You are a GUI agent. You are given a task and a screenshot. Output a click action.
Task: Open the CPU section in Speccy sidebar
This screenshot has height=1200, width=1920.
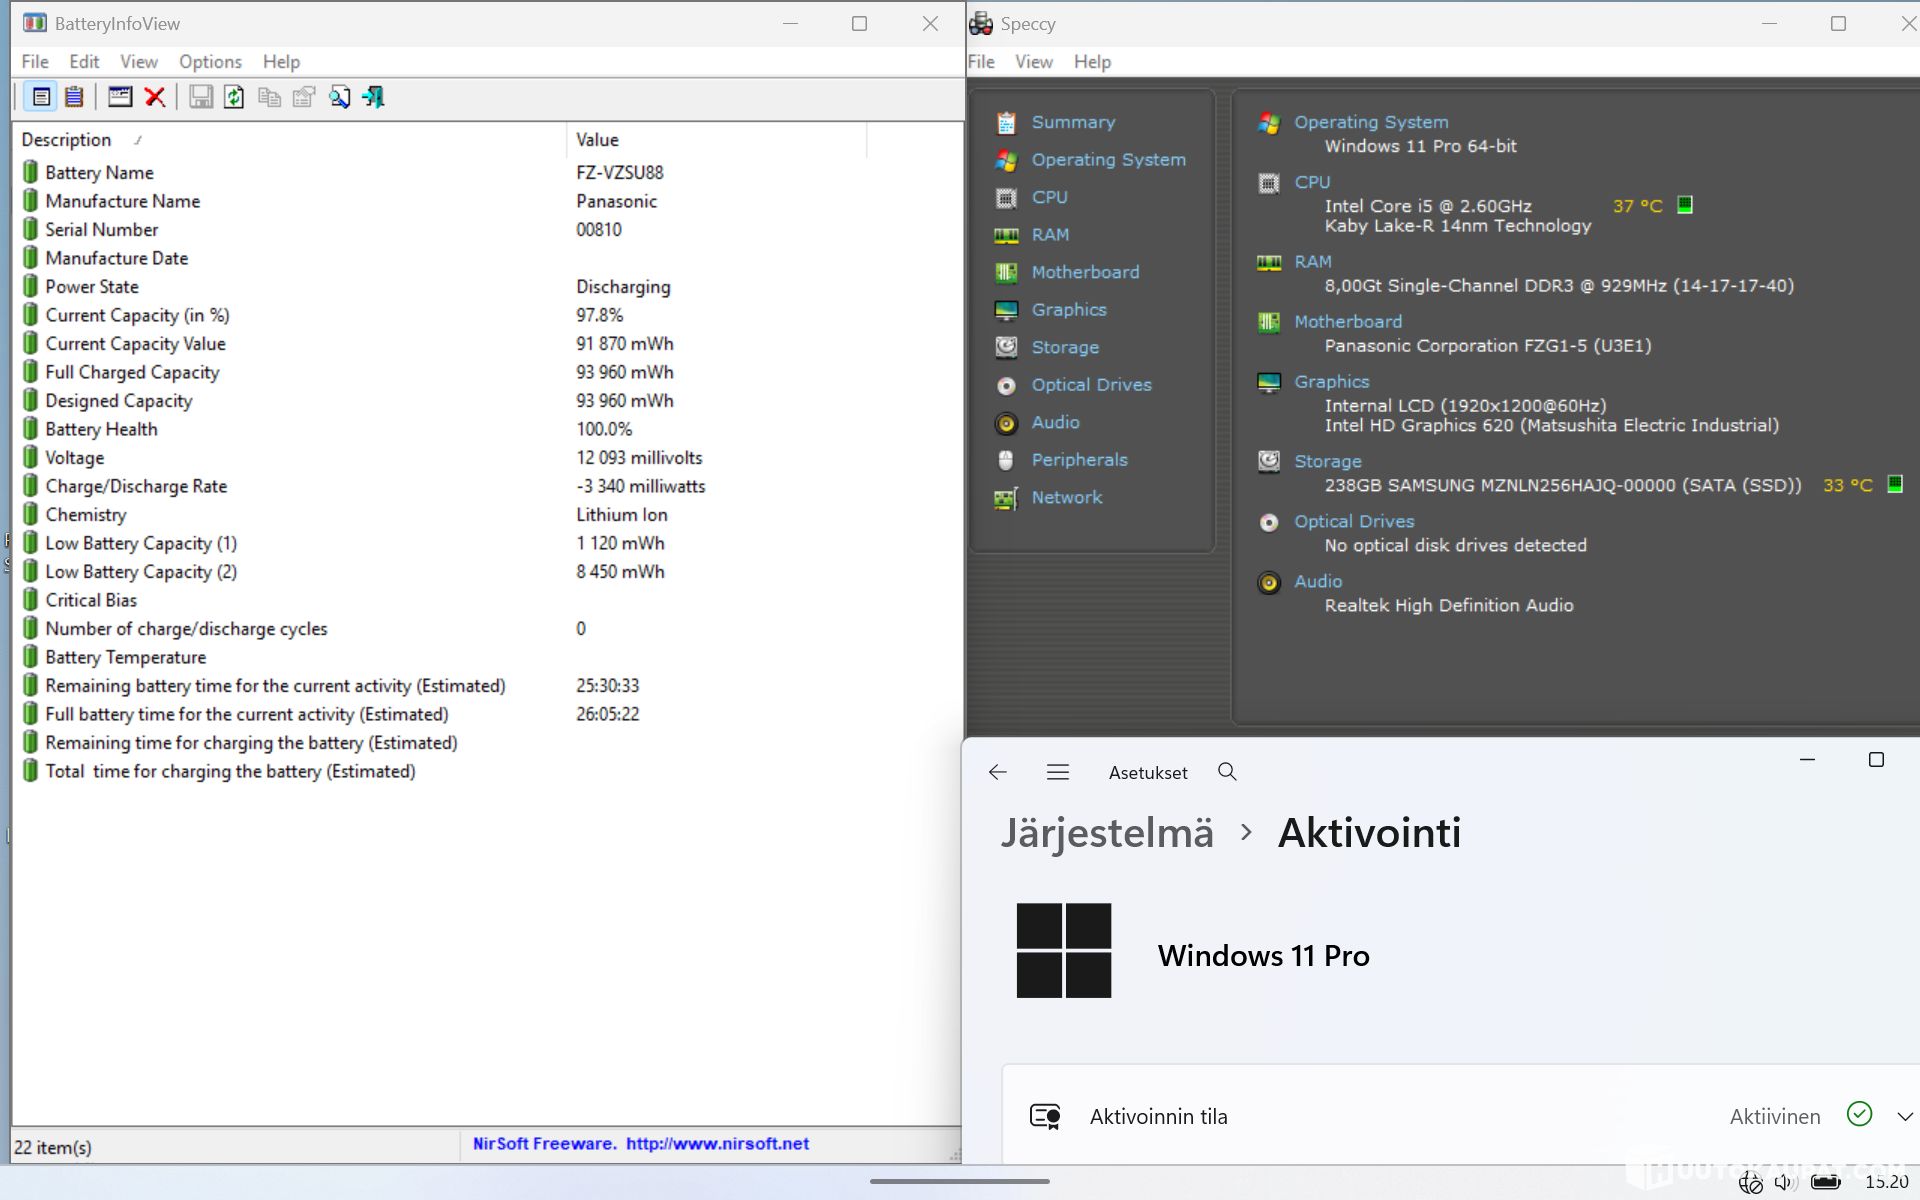1049,197
